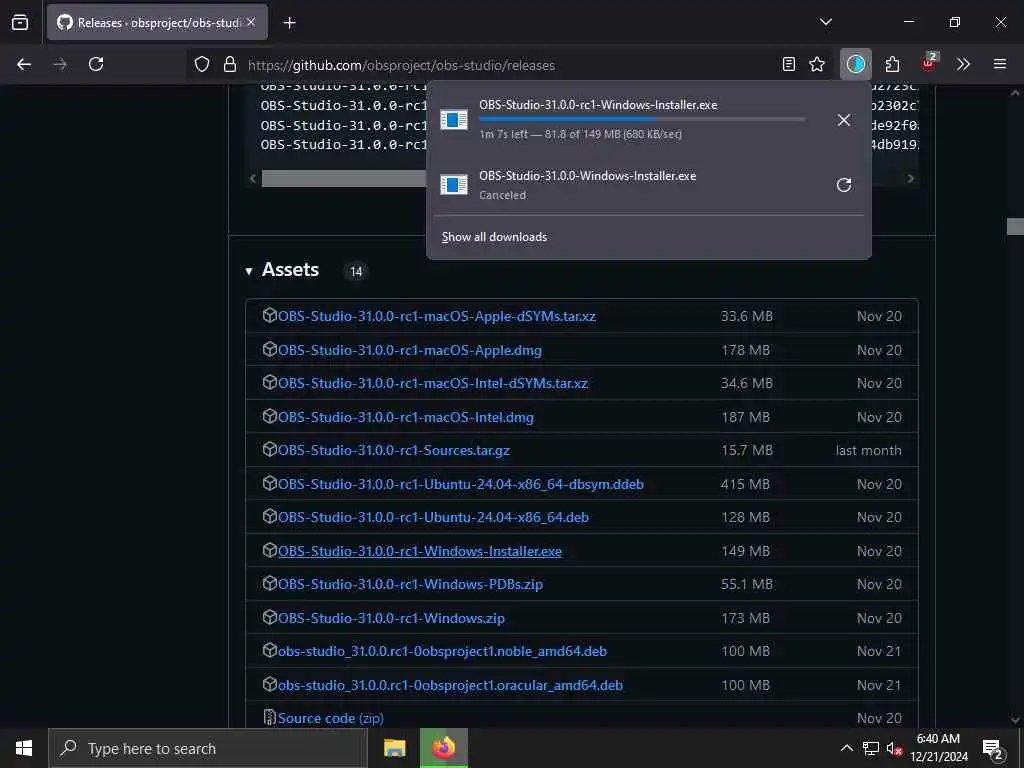Click zip file icon beside Source code
This screenshot has width=1024, height=768.
coord(269,717)
